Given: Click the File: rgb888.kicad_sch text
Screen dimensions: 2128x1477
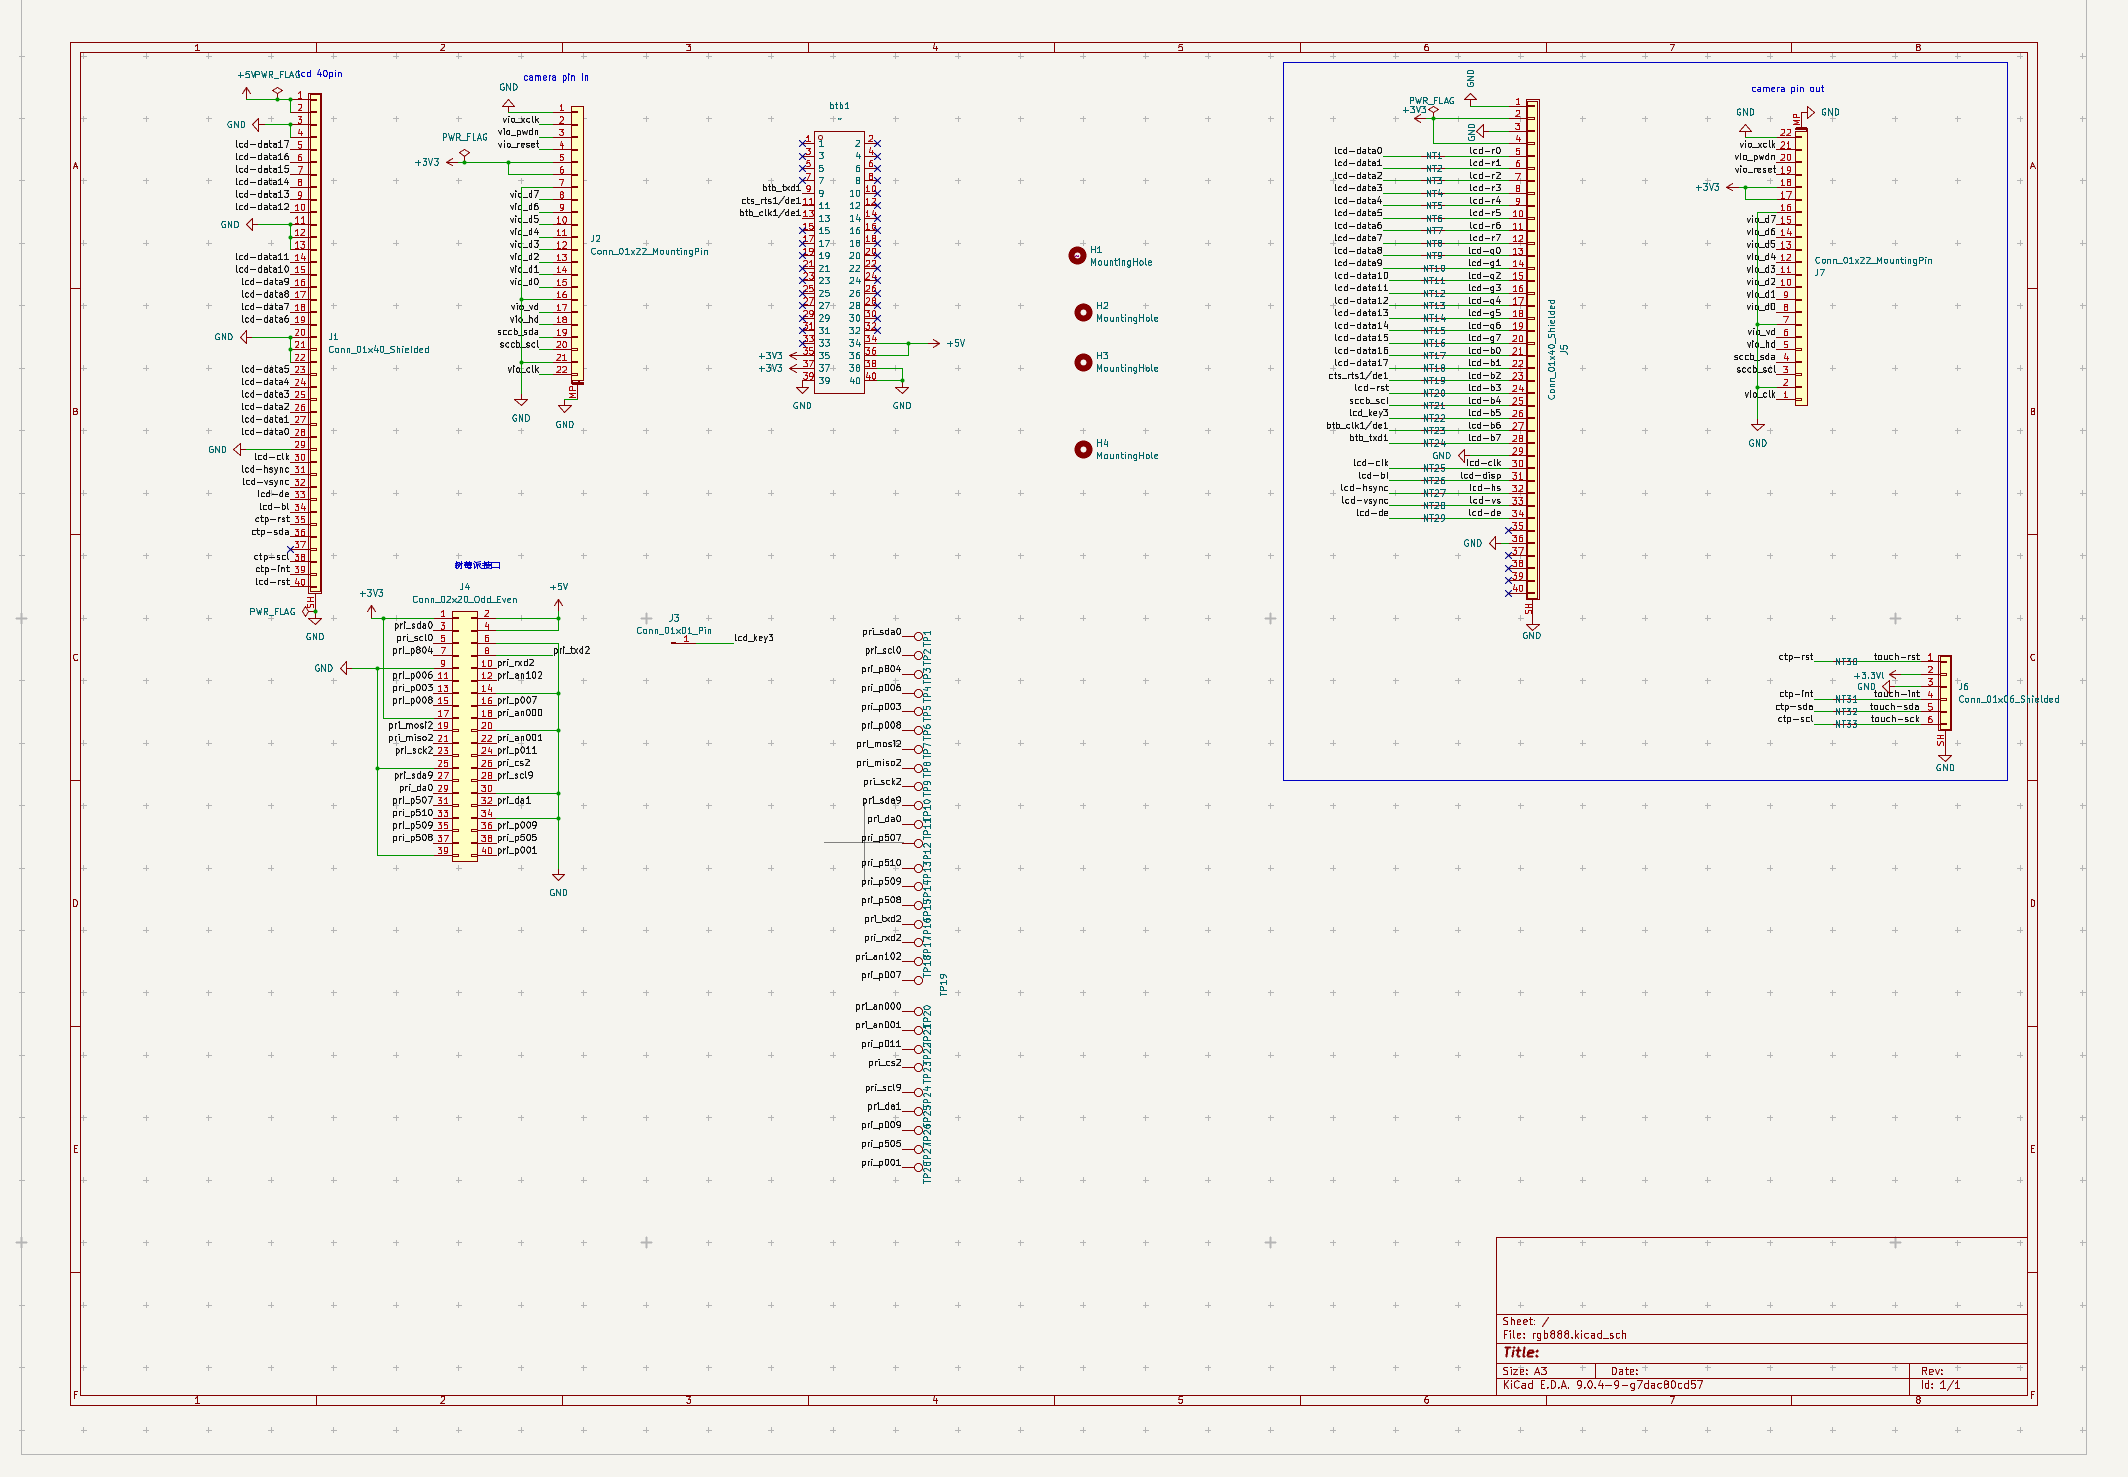Looking at the screenshot, I should coord(1564,1335).
